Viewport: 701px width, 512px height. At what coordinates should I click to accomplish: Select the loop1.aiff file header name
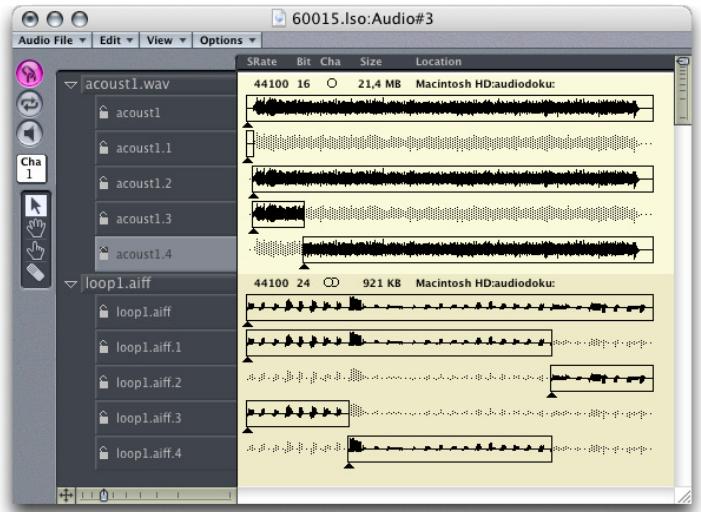[x=118, y=283]
